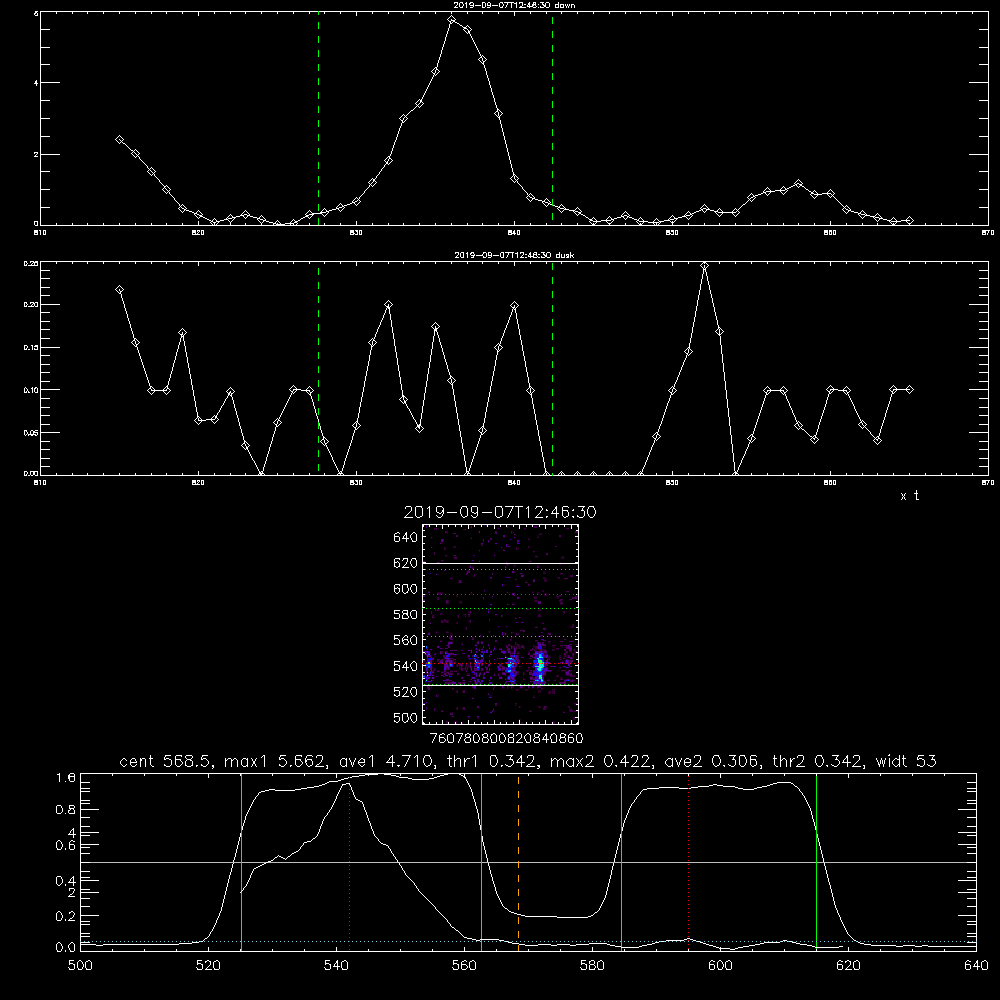
Task: Click the '640' x-axis label of bottom plot
Action: point(976,966)
